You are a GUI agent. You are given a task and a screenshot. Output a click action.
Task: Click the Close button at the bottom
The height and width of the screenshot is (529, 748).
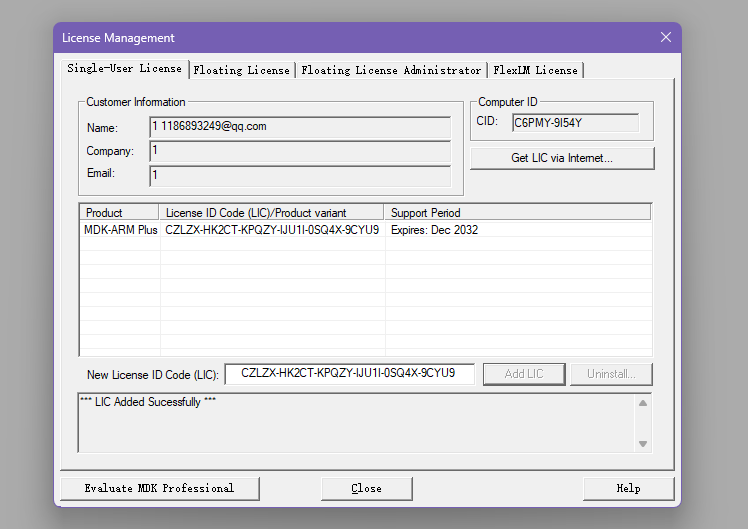click(x=366, y=488)
